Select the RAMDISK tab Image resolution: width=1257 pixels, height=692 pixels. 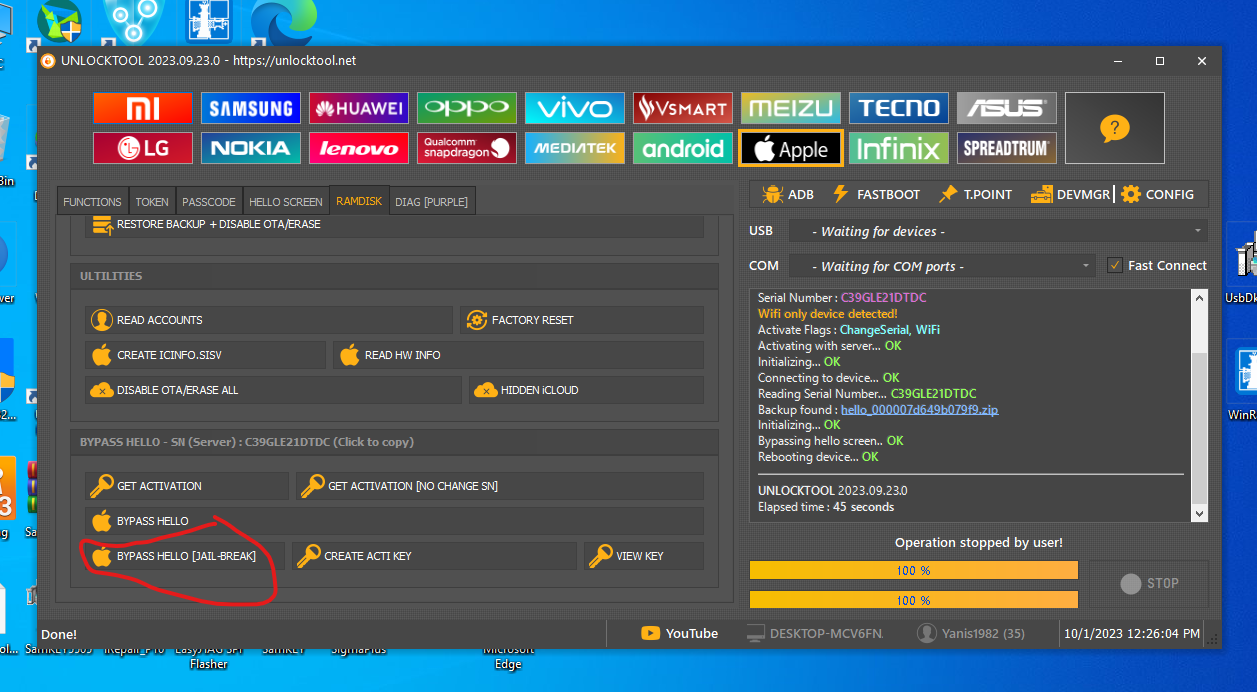[x=359, y=201]
